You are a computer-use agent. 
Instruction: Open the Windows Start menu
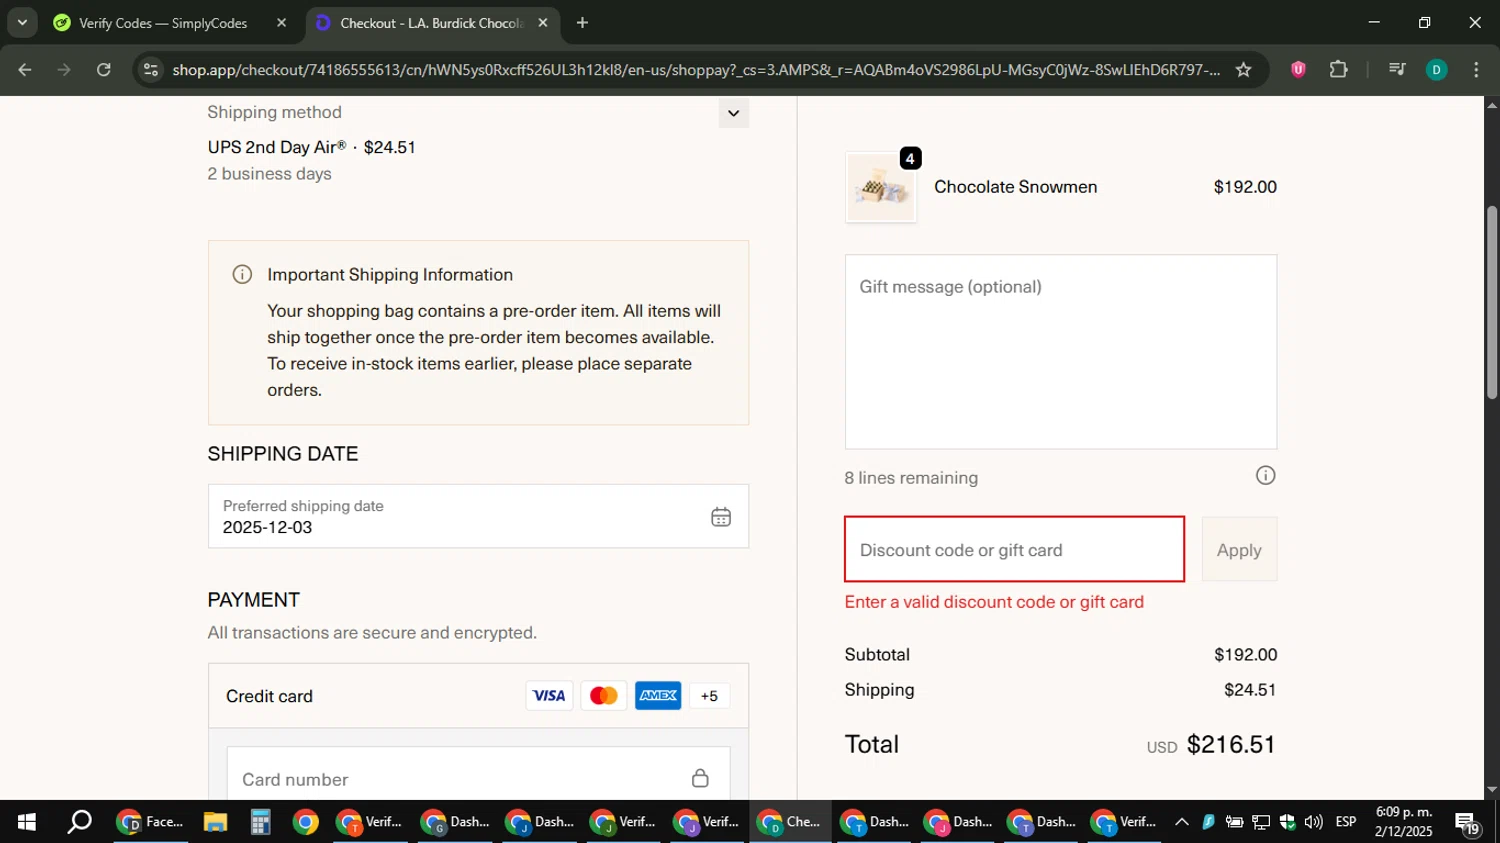pyautogui.click(x=27, y=822)
